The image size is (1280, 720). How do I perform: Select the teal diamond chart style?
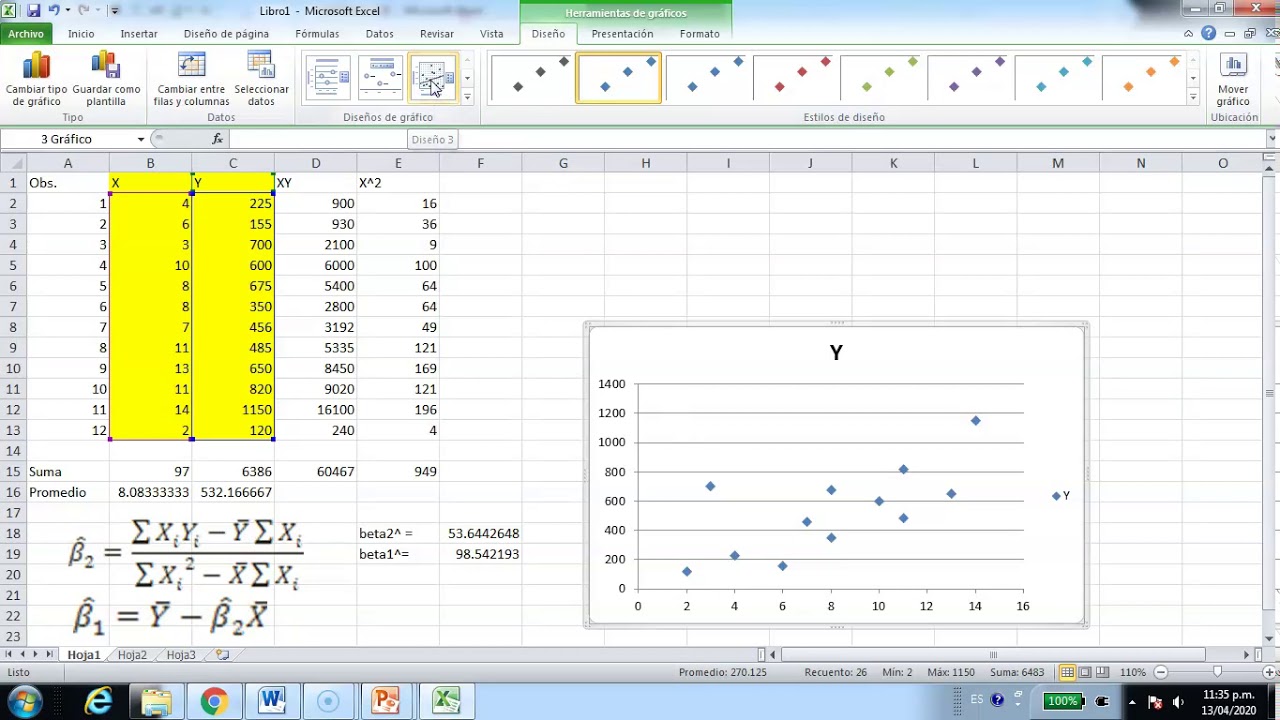click(x=1057, y=78)
